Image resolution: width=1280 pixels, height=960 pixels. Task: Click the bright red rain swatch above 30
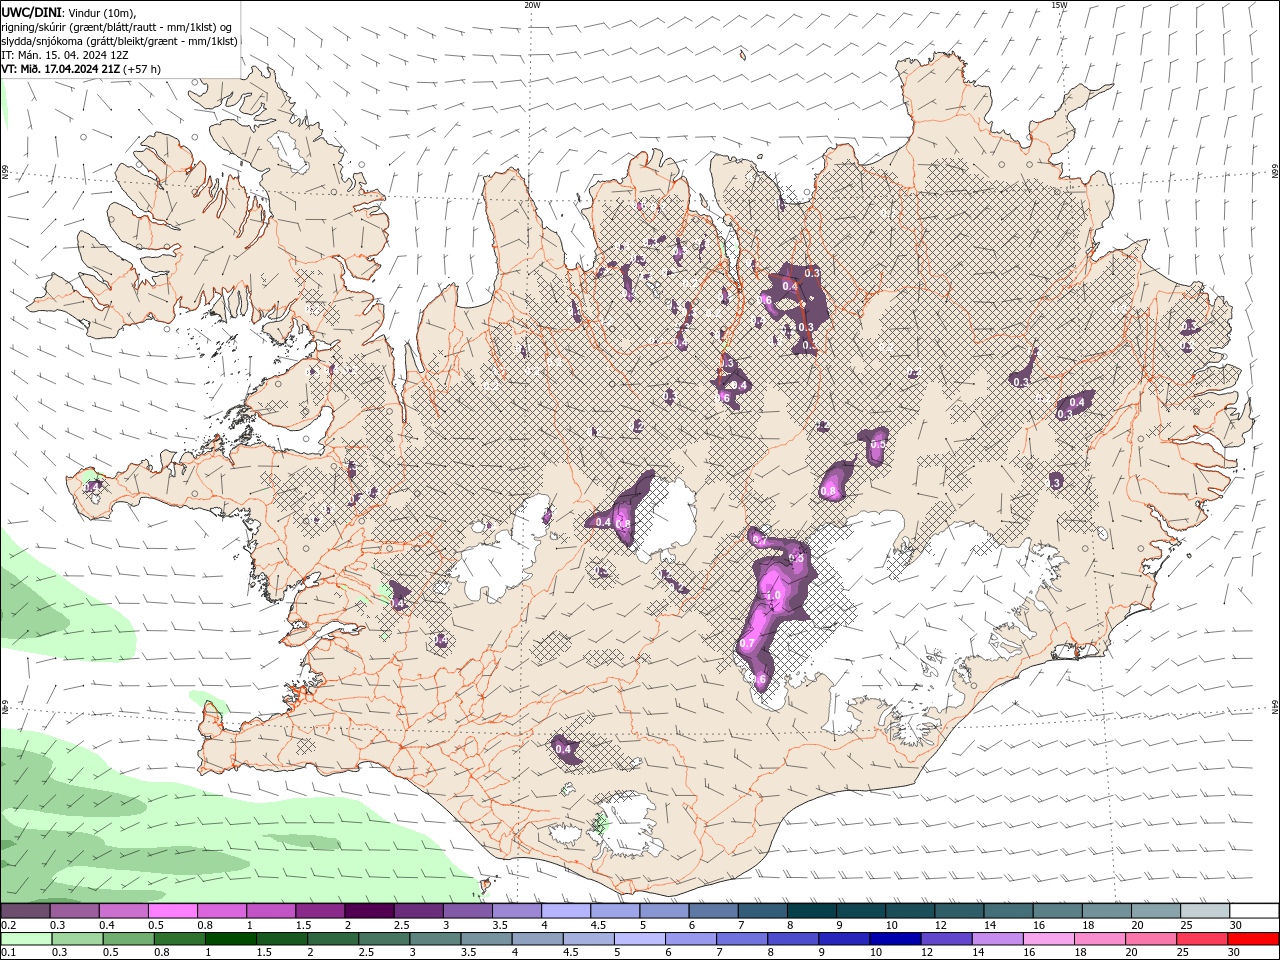(1254, 939)
